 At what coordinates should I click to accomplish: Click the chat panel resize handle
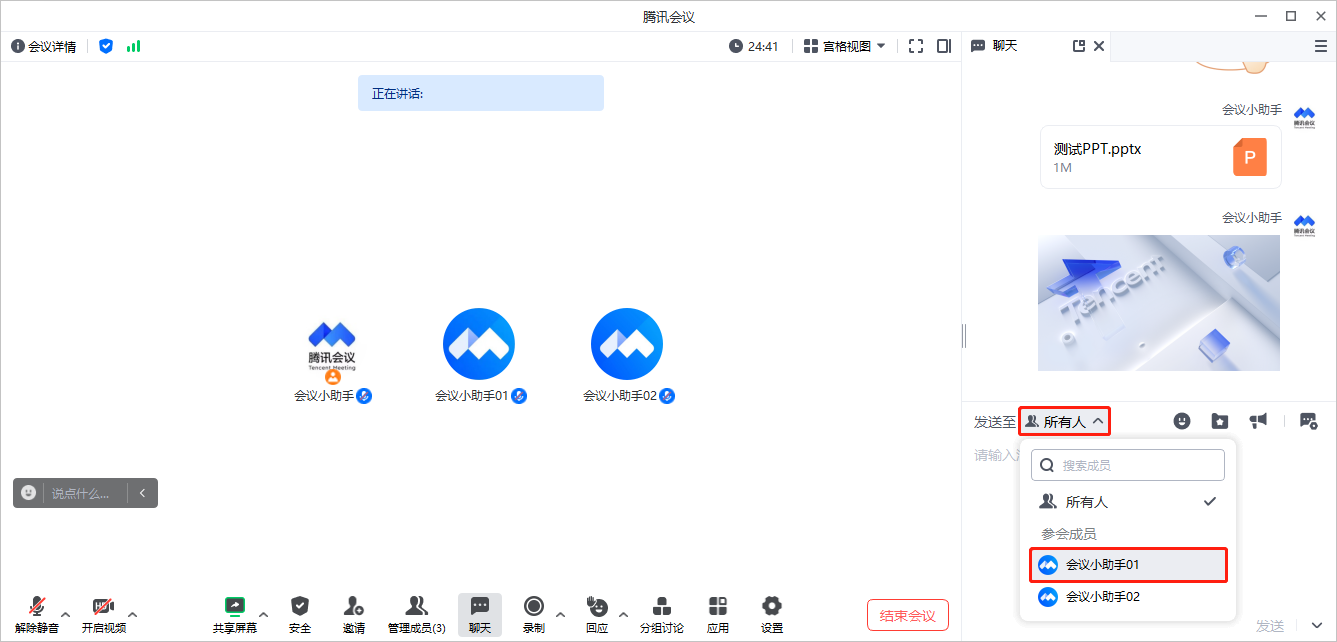pyautogui.click(x=964, y=336)
